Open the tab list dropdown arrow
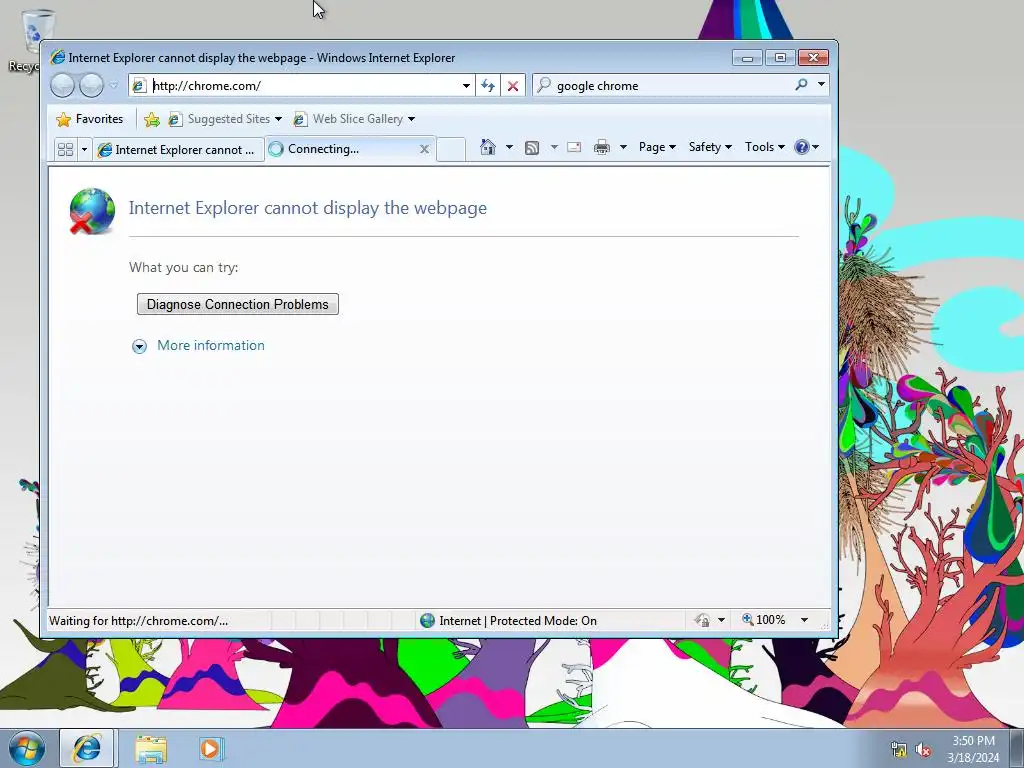 click(84, 150)
